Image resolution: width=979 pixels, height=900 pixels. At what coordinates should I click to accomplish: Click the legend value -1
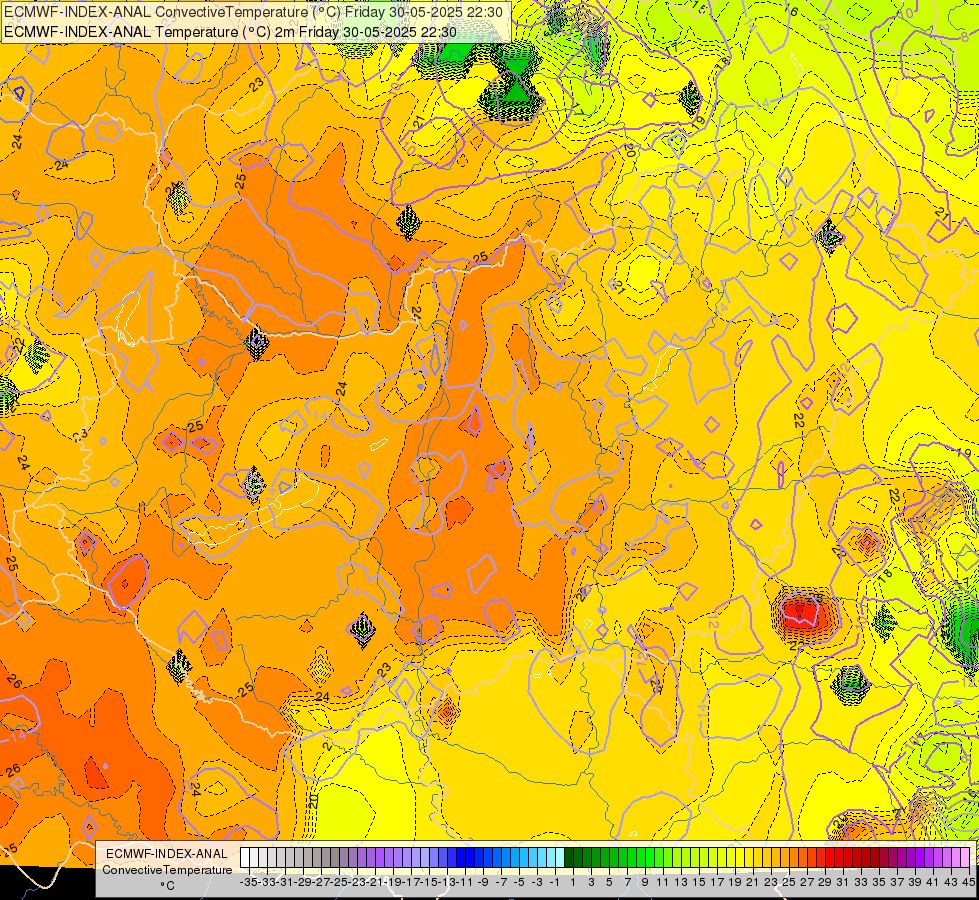[x=555, y=882]
